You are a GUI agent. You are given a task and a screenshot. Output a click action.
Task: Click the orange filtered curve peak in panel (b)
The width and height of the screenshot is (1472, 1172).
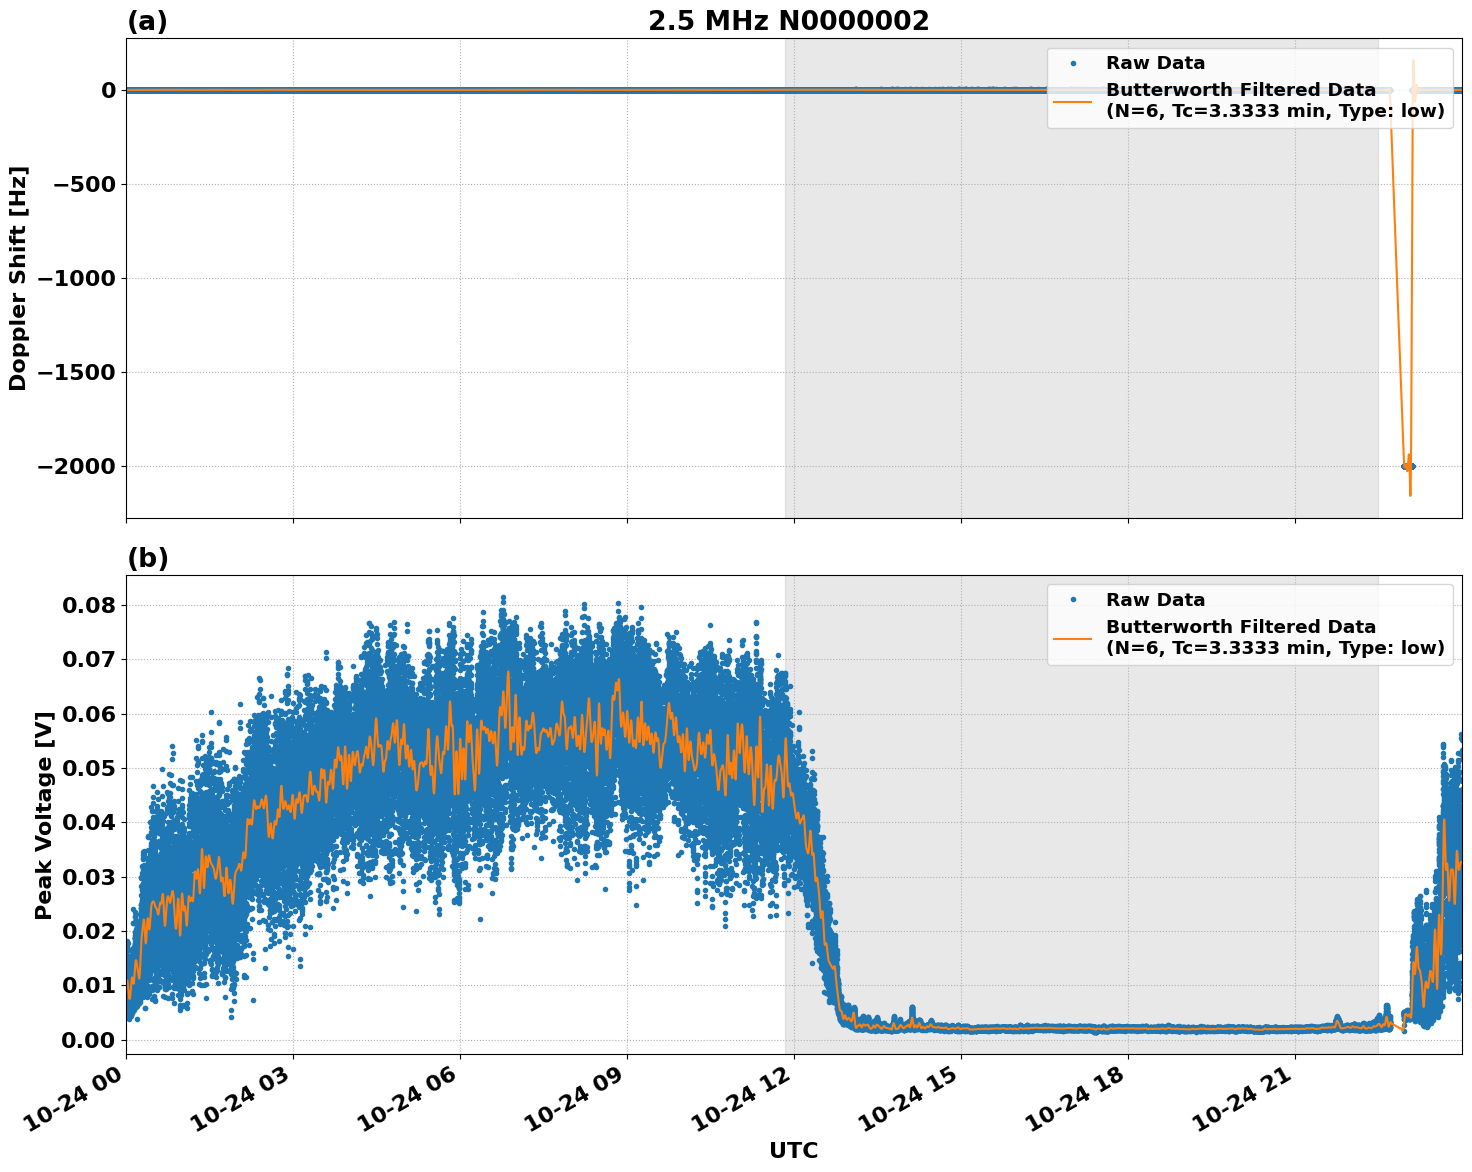510,673
